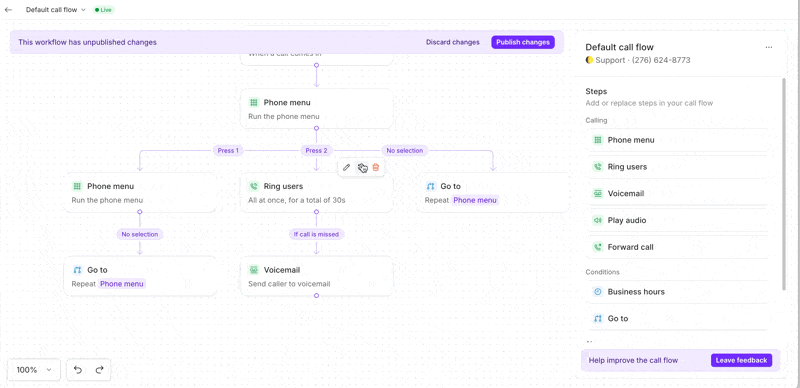Open the 100% zoom level dropdown
Viewport: 800px width, 388px height.
coord(34,370)
